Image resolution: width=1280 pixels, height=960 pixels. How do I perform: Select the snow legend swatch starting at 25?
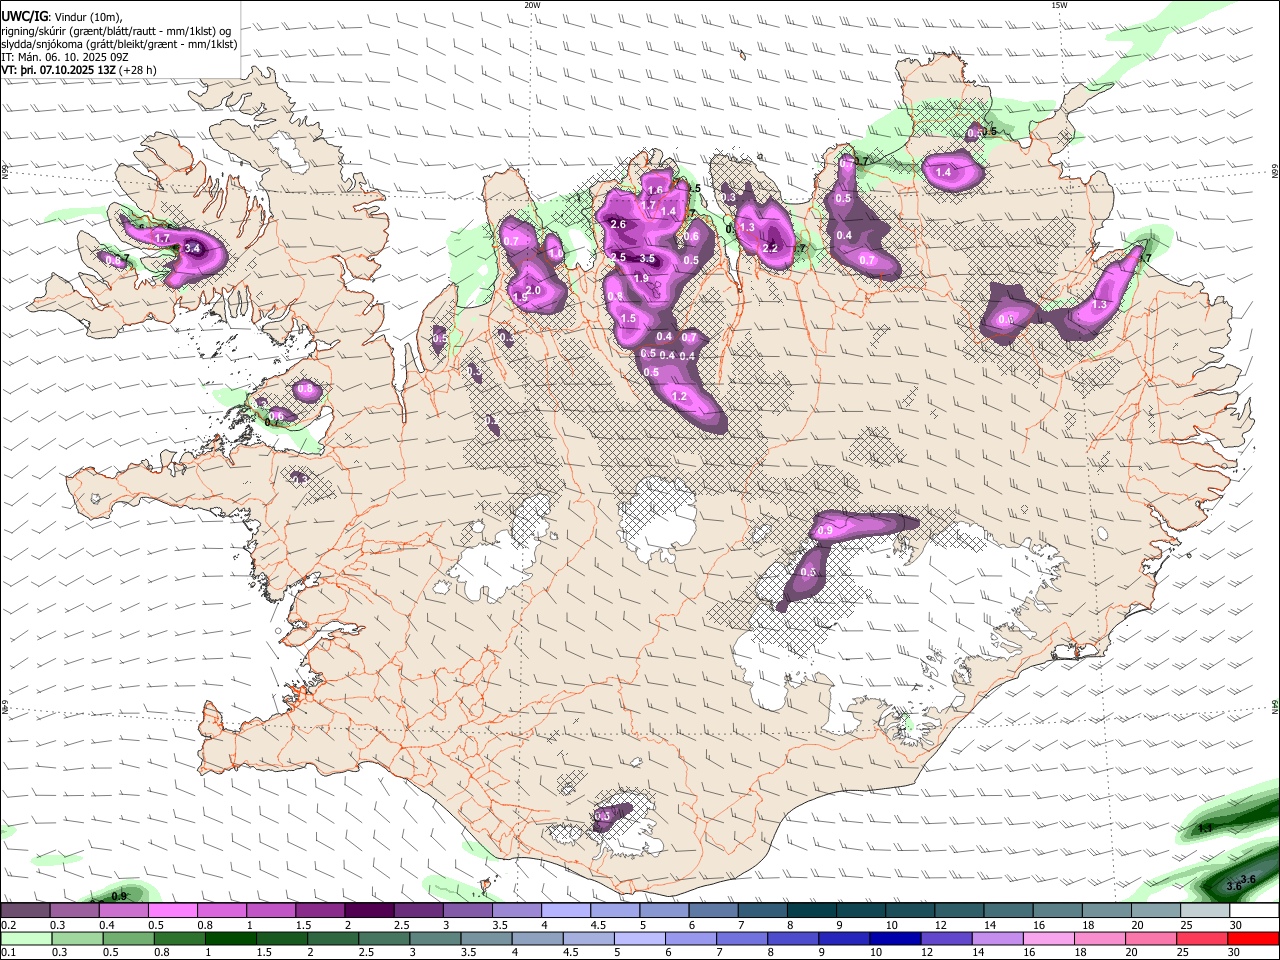(x=1205, y=911)
